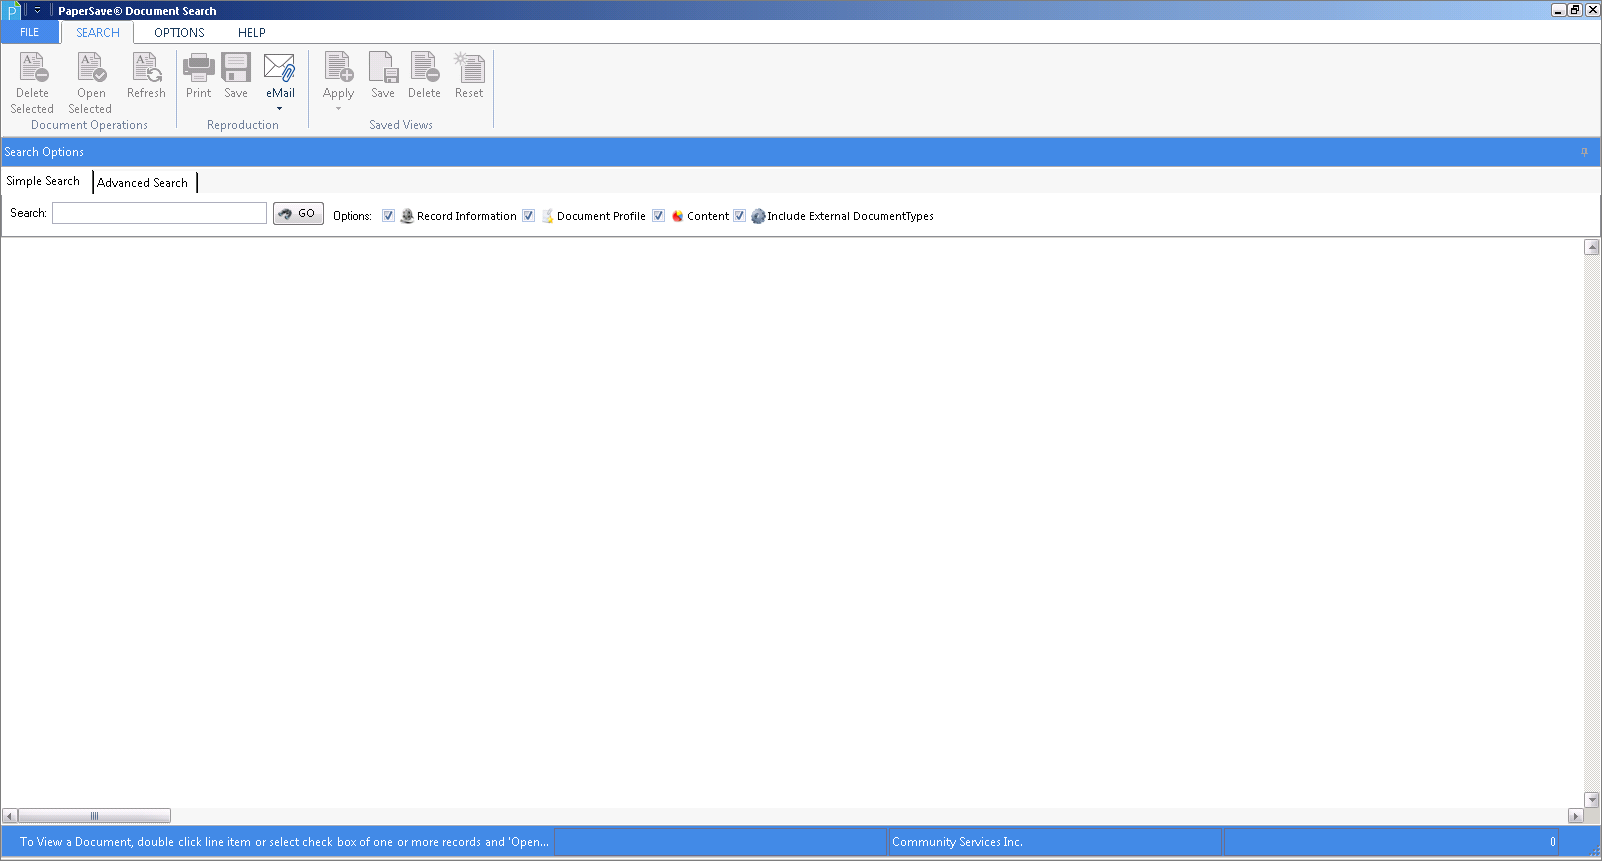Click the horizontal scrollbar right arrow
The image size is (1602, 861).
[1576, 816]
